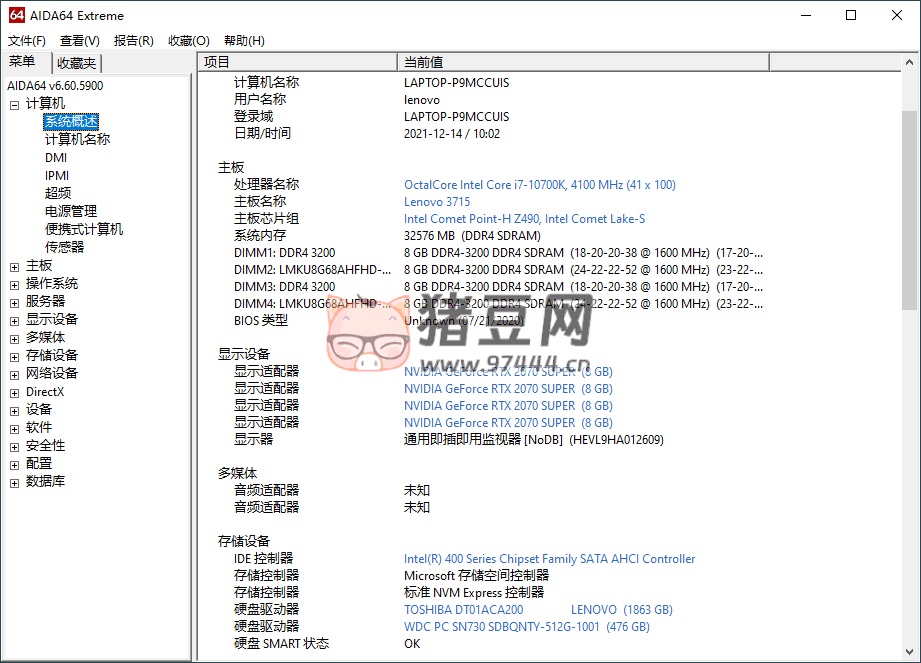Switch to the 收藏夹 tab
This screenshot has height=663, width=921.
(77, 63)
